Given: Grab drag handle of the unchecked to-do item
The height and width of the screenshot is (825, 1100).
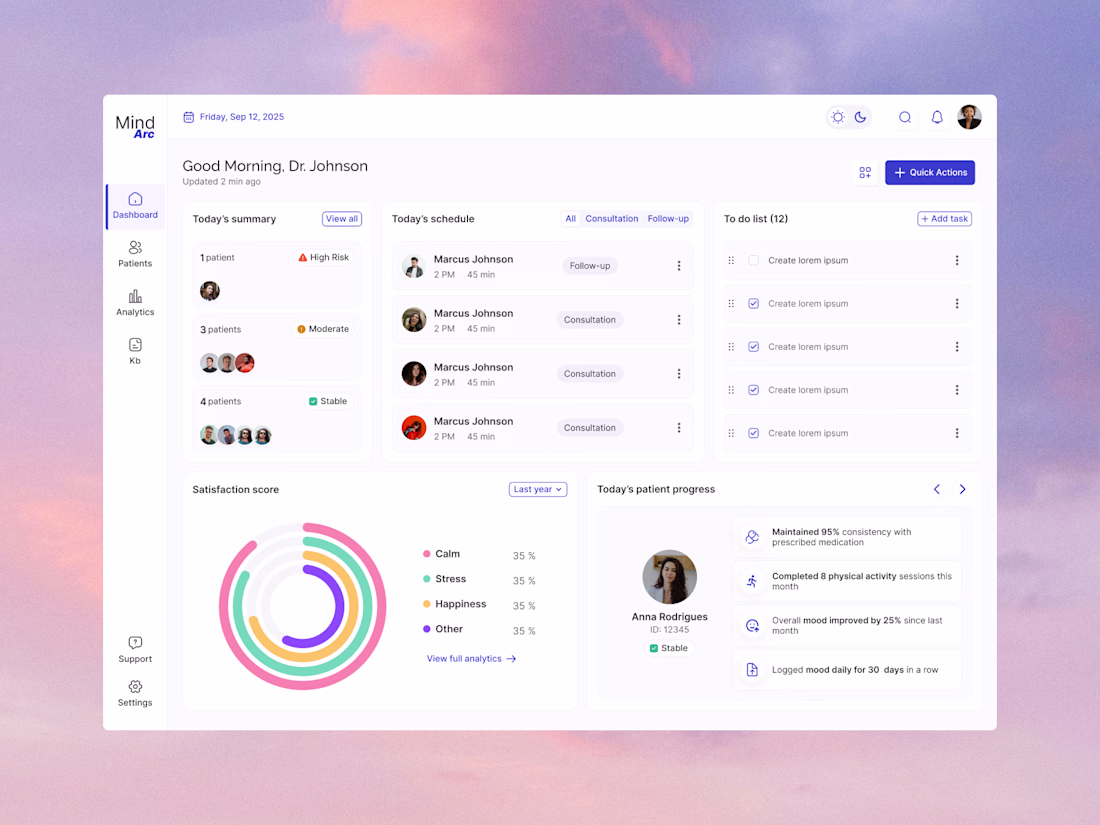Looking at the screenshot, I should tap(731, 260).
